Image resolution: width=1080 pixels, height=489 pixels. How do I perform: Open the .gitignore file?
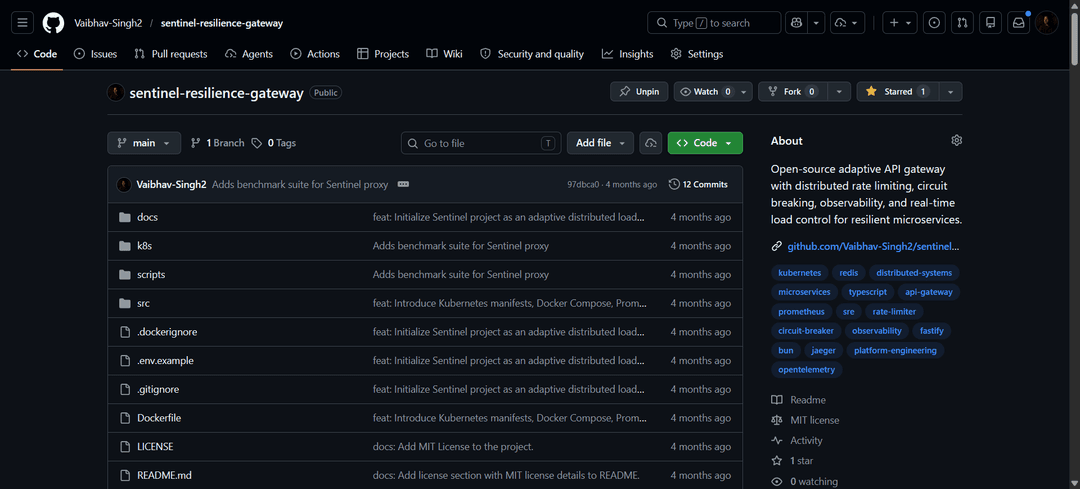coord(158,389)
